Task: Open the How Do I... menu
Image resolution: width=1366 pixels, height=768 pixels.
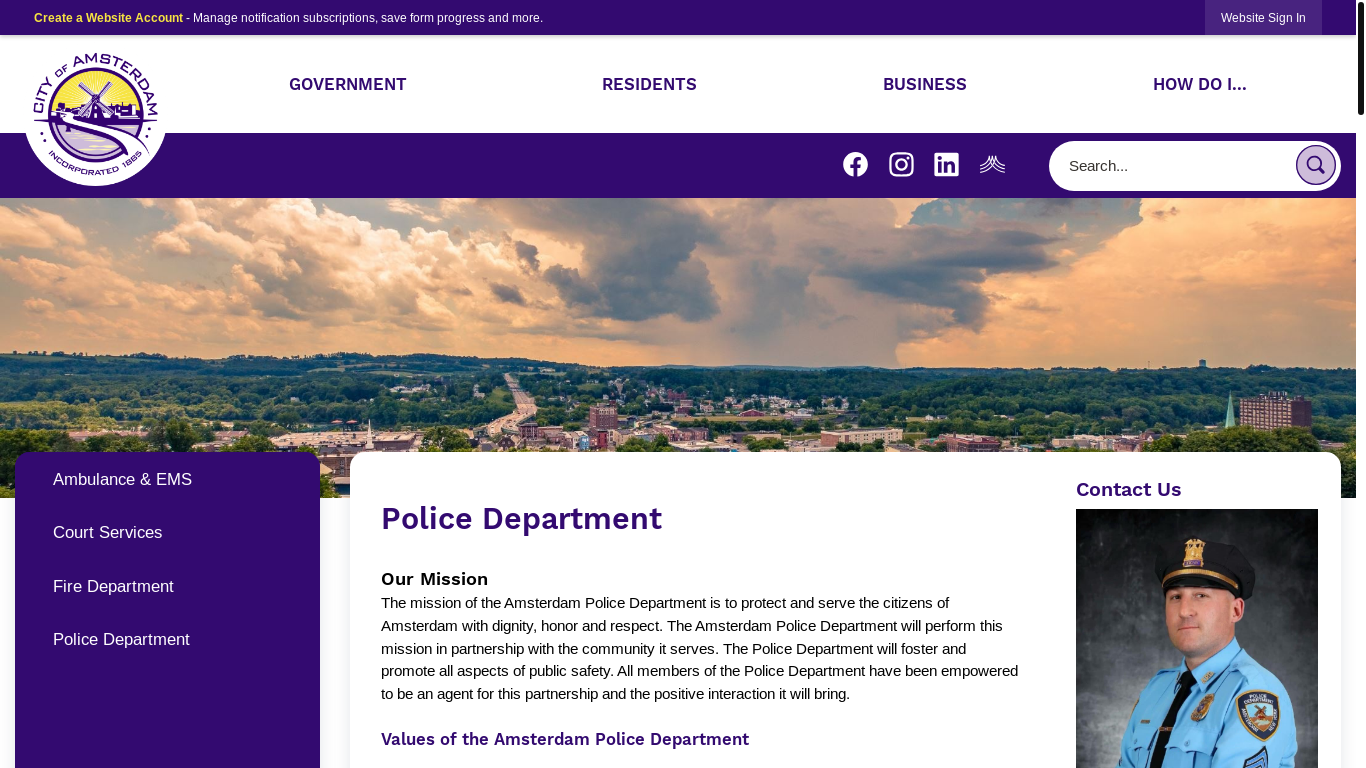Action: click(x=1200, y=84)
